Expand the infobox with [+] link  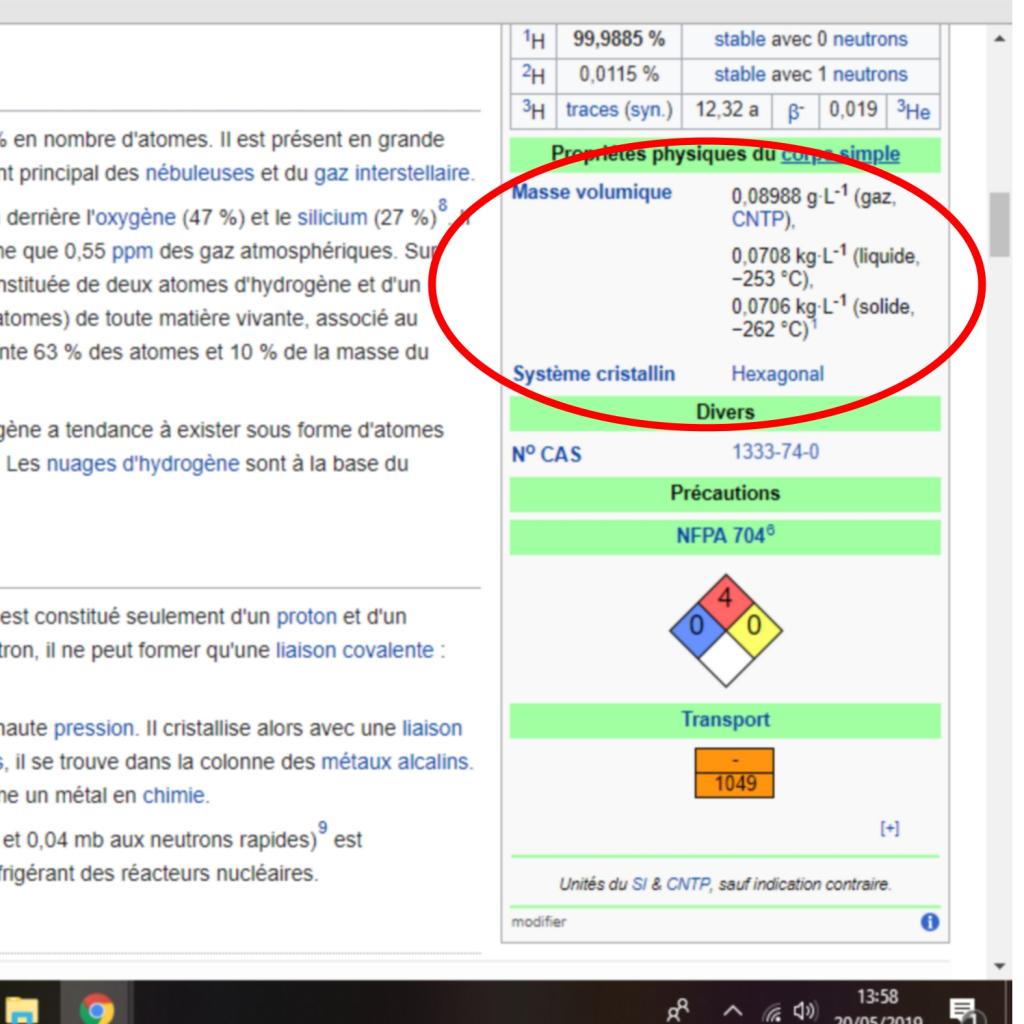[x=889, y=828]
